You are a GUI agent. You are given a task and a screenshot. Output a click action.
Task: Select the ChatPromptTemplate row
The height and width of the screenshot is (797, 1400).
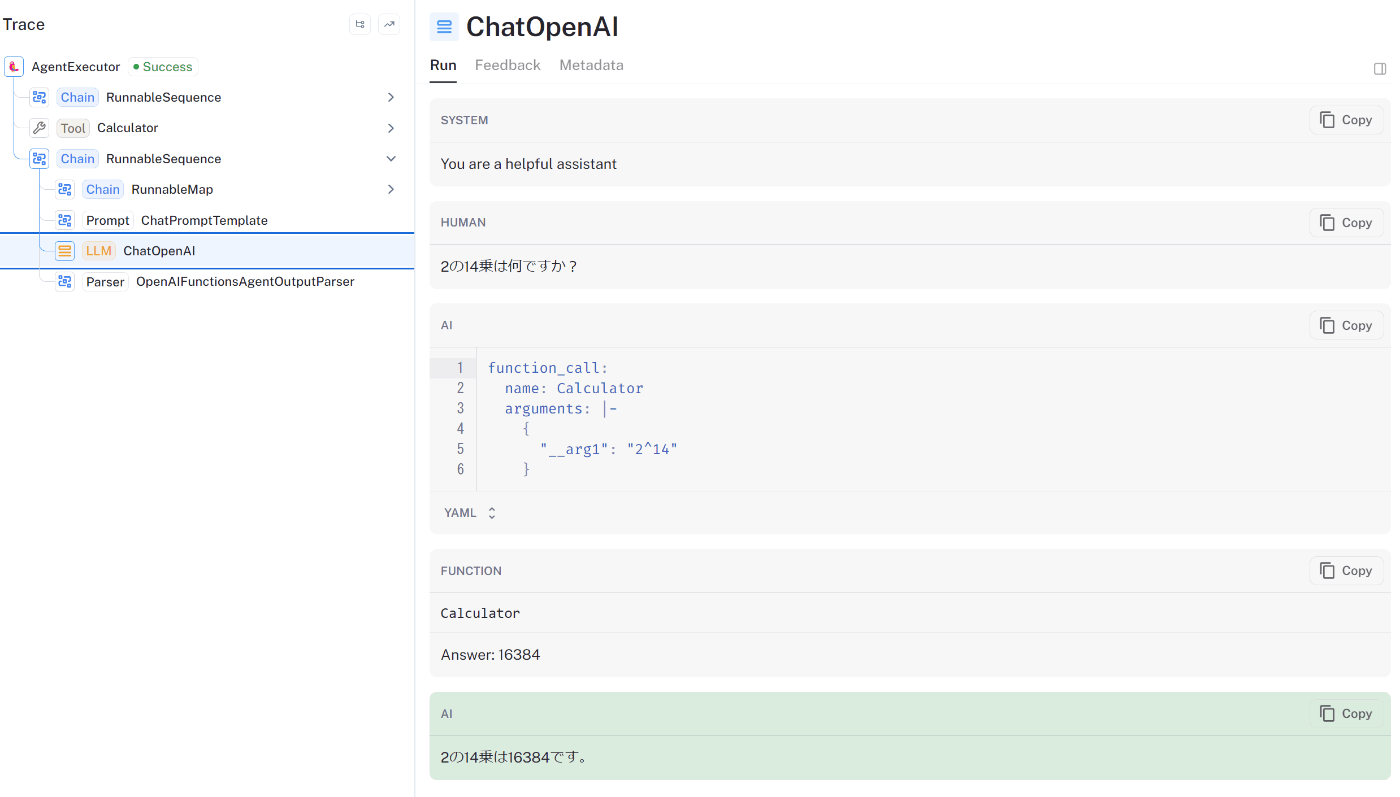[207, 220]
